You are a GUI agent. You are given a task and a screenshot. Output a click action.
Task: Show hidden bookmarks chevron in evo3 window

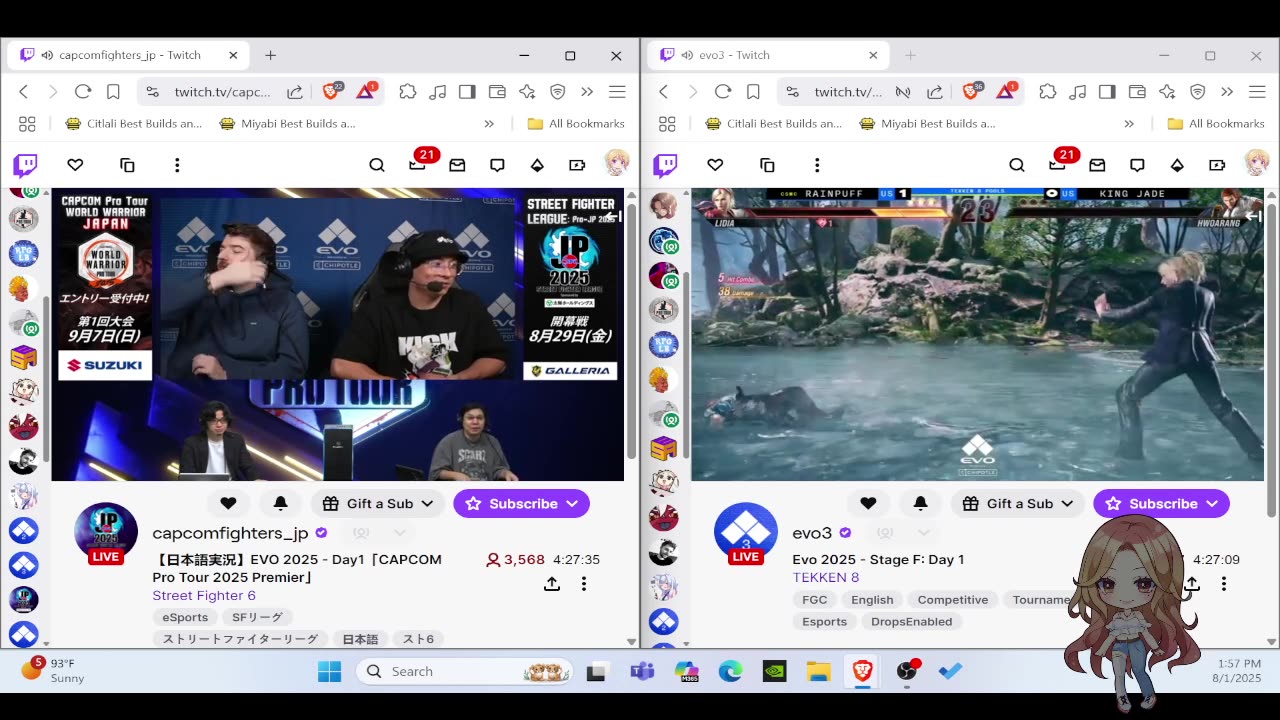pos(1129,124)
